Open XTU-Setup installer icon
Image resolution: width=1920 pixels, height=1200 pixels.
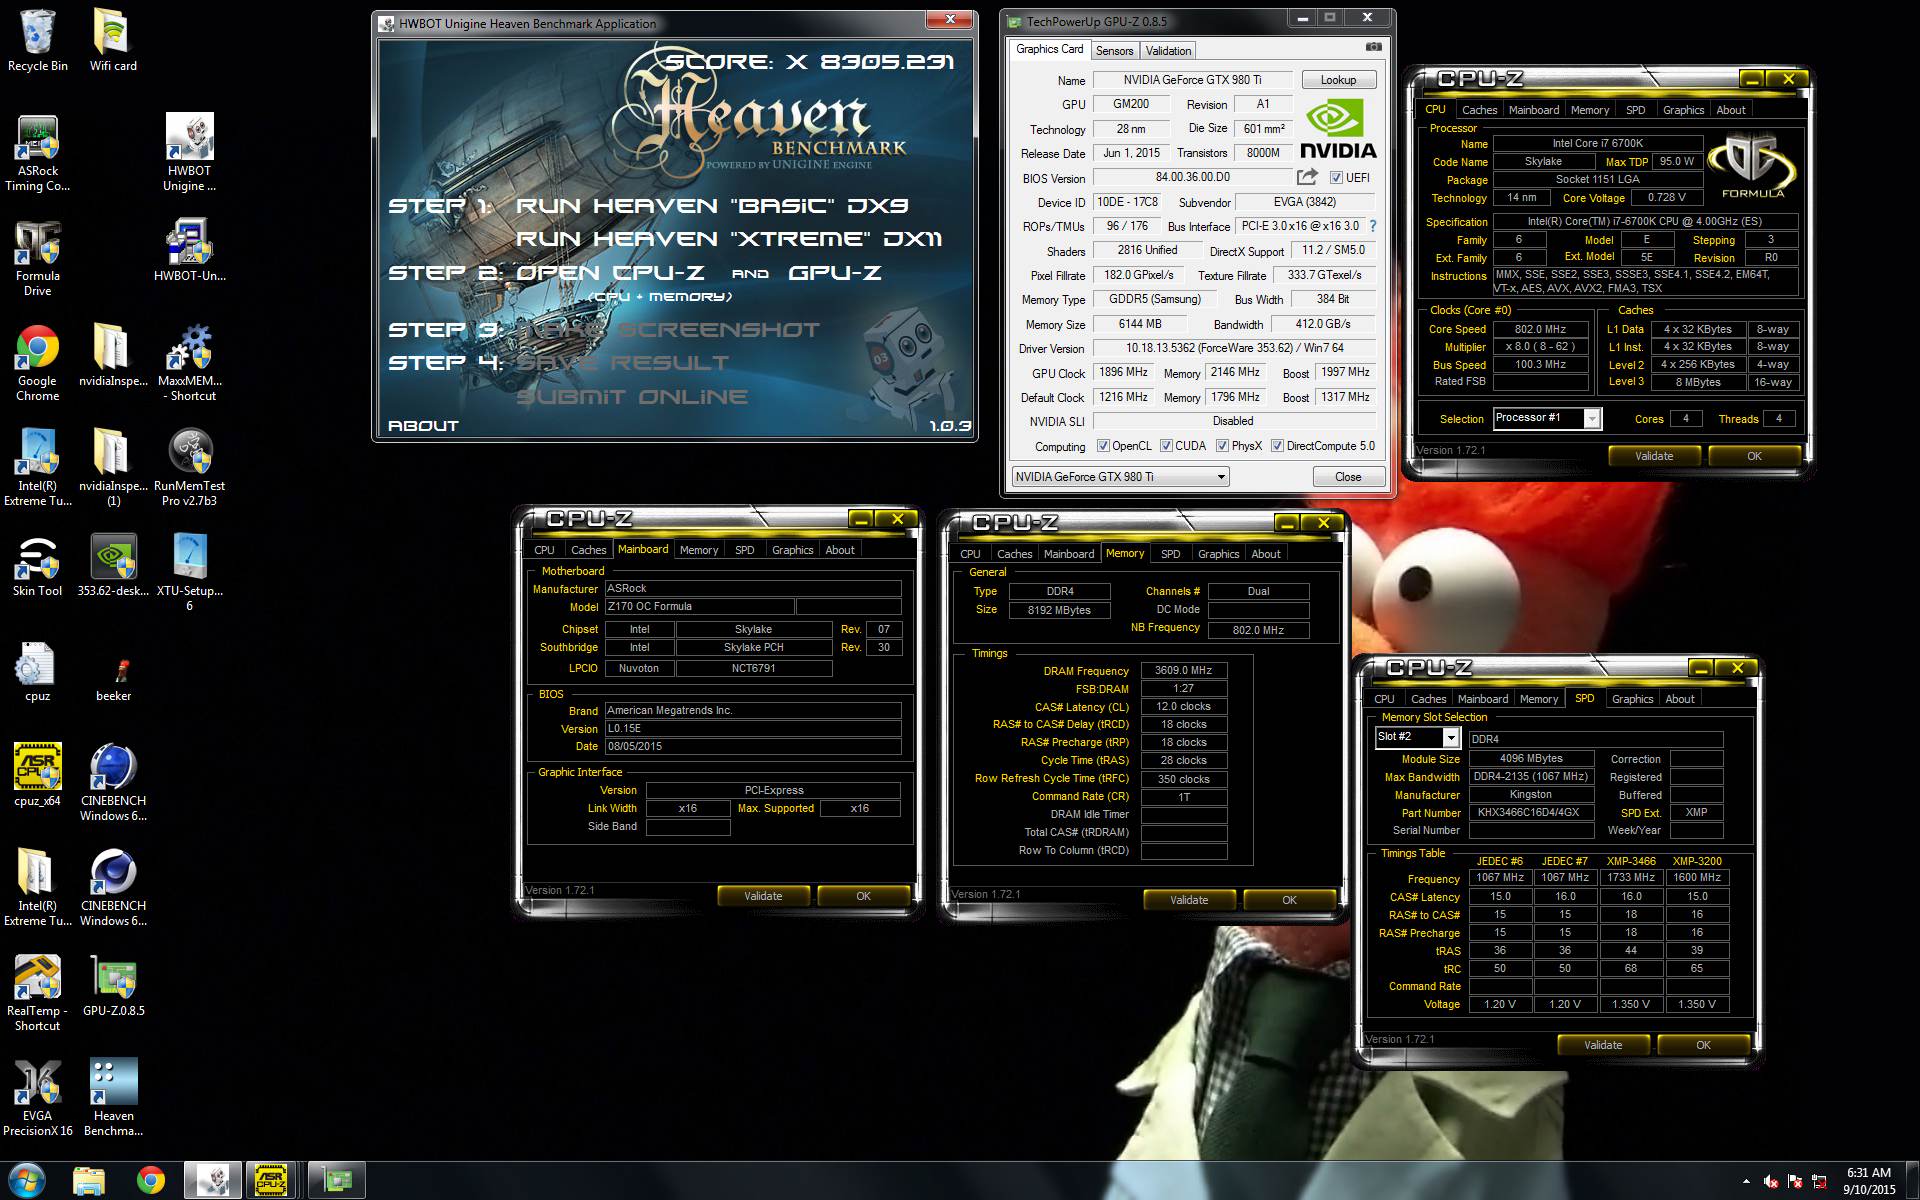pyautogui.click(x=190, y=572)
